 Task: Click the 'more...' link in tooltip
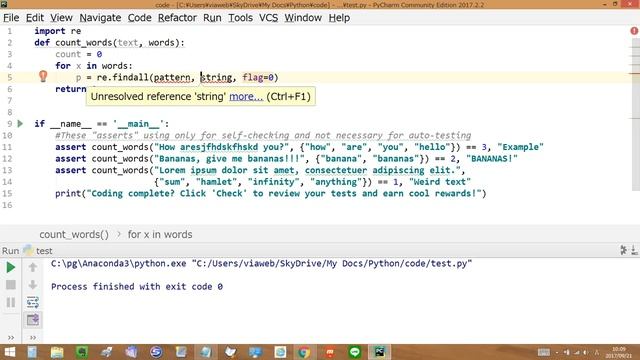pyautogui.click(x=246, y=97)
